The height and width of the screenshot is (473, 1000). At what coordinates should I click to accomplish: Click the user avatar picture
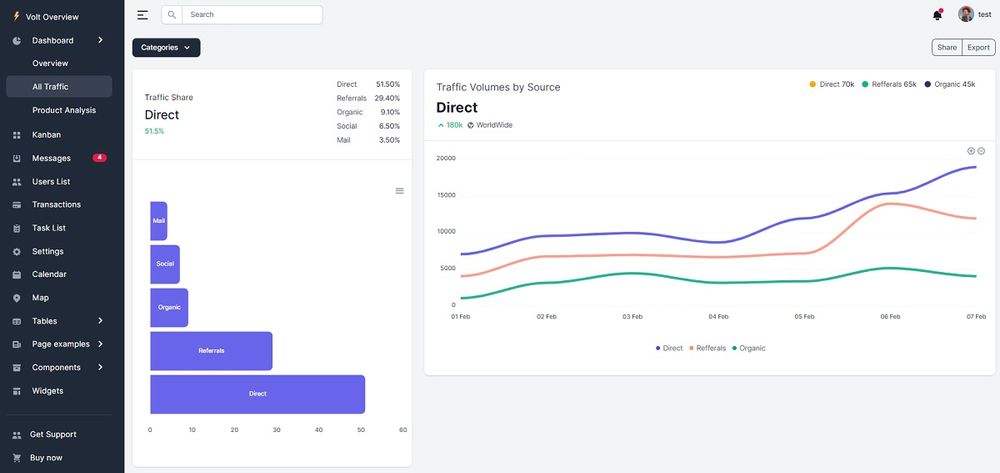(966, 14)
